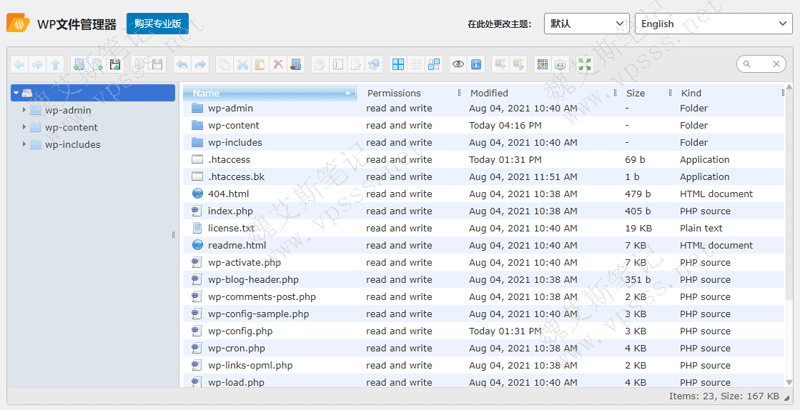The height and width of the screenshot is (410, 800).
Task: Preview file with the eye icon
Action: (x=458, y=64)
